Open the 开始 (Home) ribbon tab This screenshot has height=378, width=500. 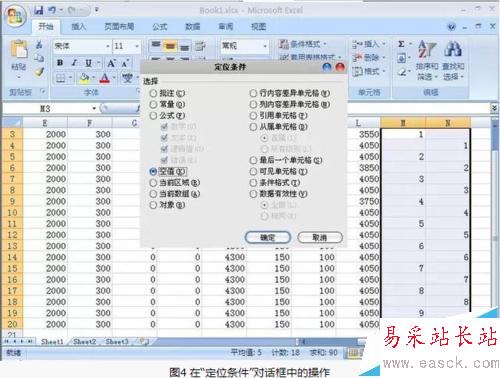click(x=46, y=26)
